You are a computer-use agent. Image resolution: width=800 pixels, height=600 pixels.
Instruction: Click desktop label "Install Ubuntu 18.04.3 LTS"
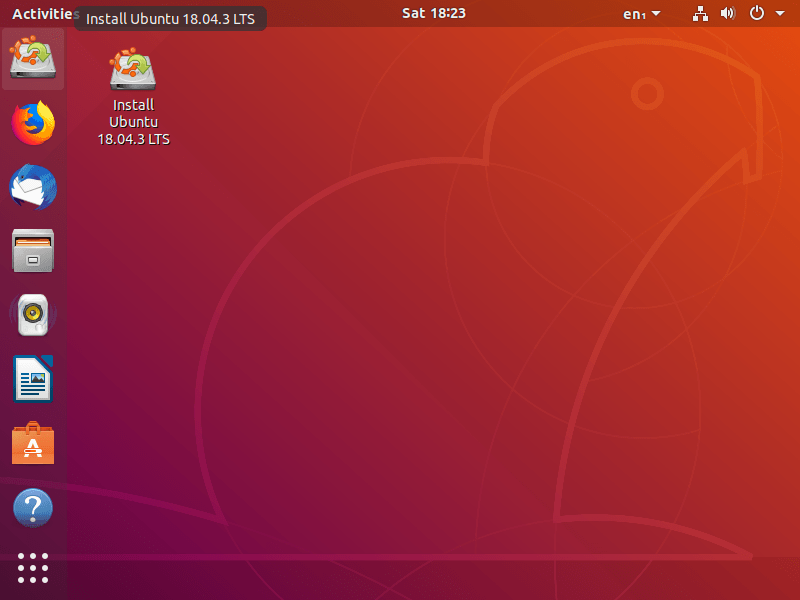133,122
